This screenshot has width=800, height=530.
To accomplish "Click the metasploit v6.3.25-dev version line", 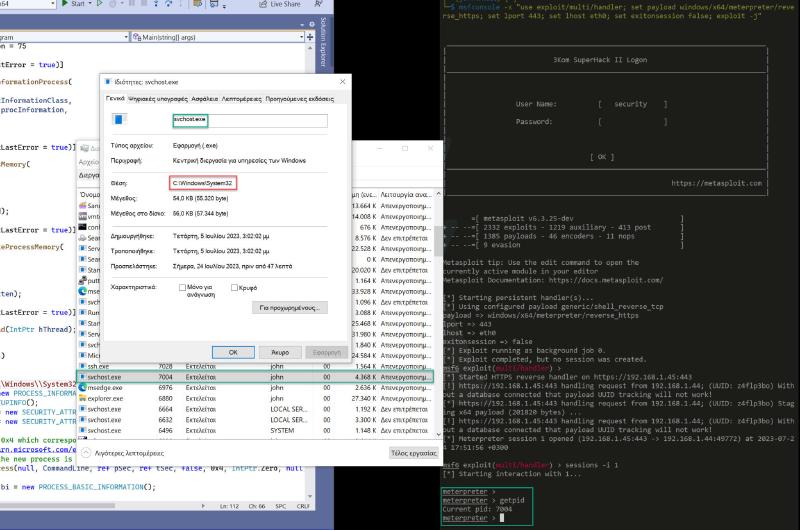I will pyautogui.click(x=528, y=218).
